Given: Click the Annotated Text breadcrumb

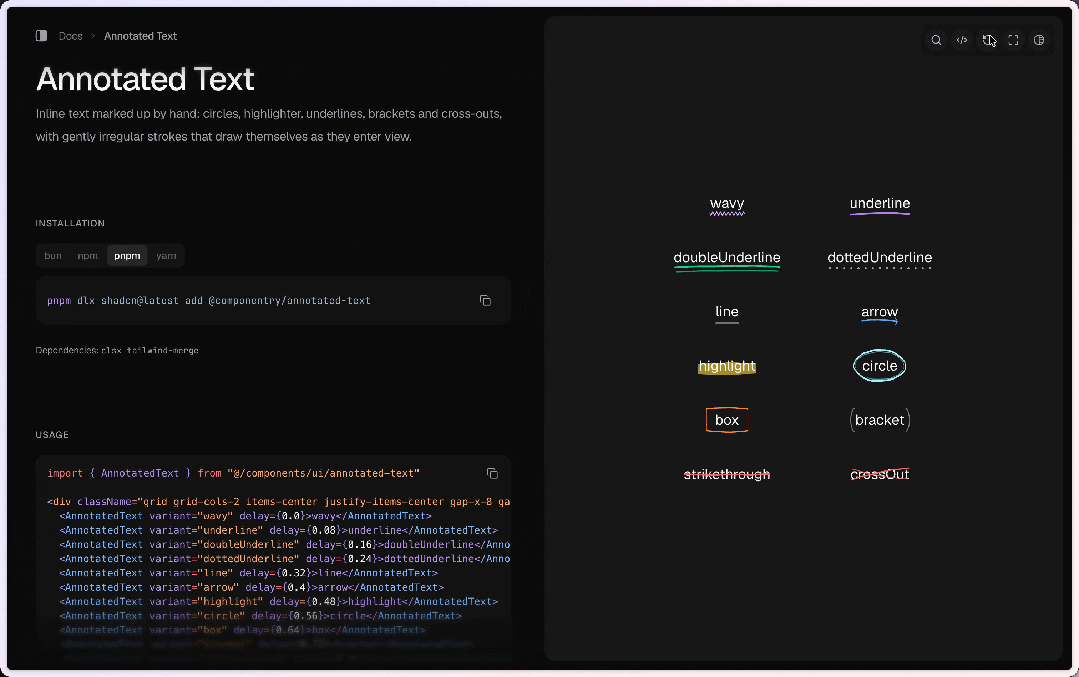Looking at the screenshot, I should point(140,36).
